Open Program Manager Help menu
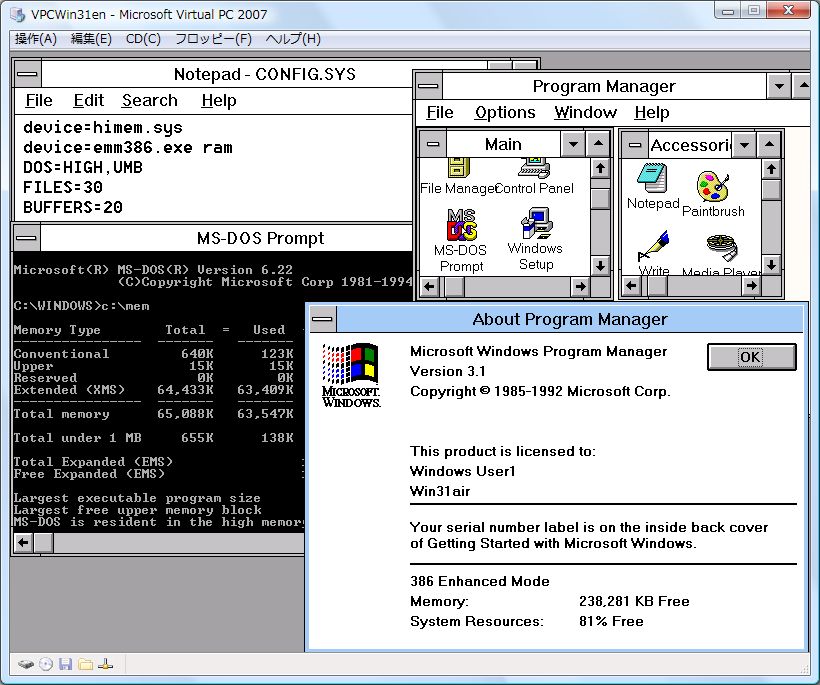 coord(652,112)
